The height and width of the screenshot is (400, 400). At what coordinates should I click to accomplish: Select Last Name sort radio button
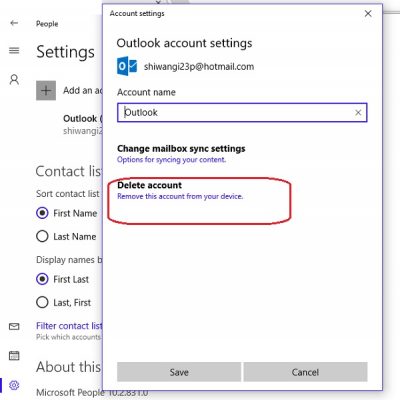42,236
